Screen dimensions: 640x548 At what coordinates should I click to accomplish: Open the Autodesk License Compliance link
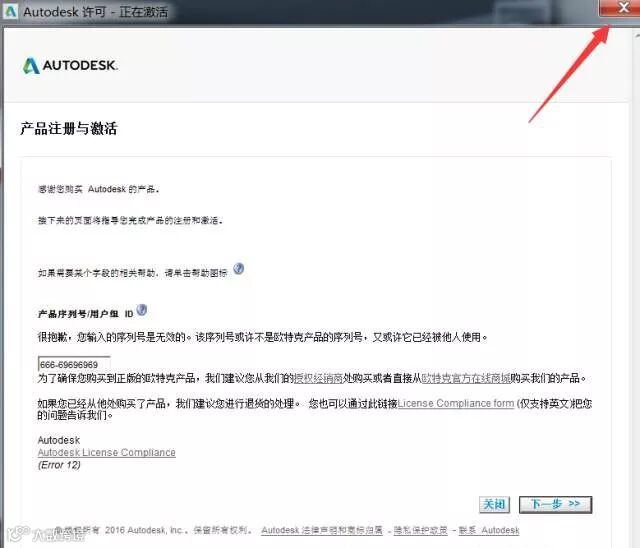coord(107,453)
